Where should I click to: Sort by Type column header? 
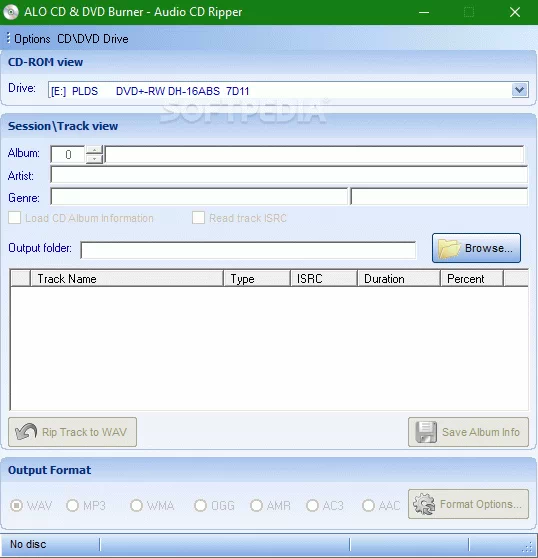257,278
